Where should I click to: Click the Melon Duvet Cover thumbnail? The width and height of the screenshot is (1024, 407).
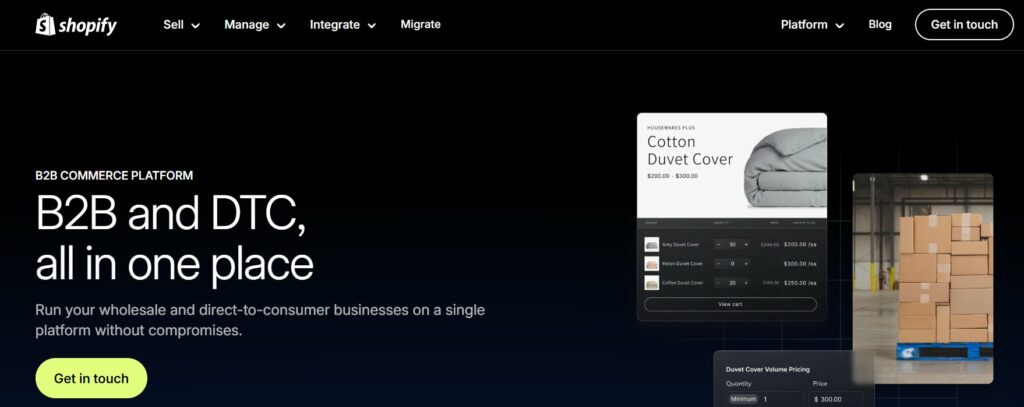tap(652, 263)
